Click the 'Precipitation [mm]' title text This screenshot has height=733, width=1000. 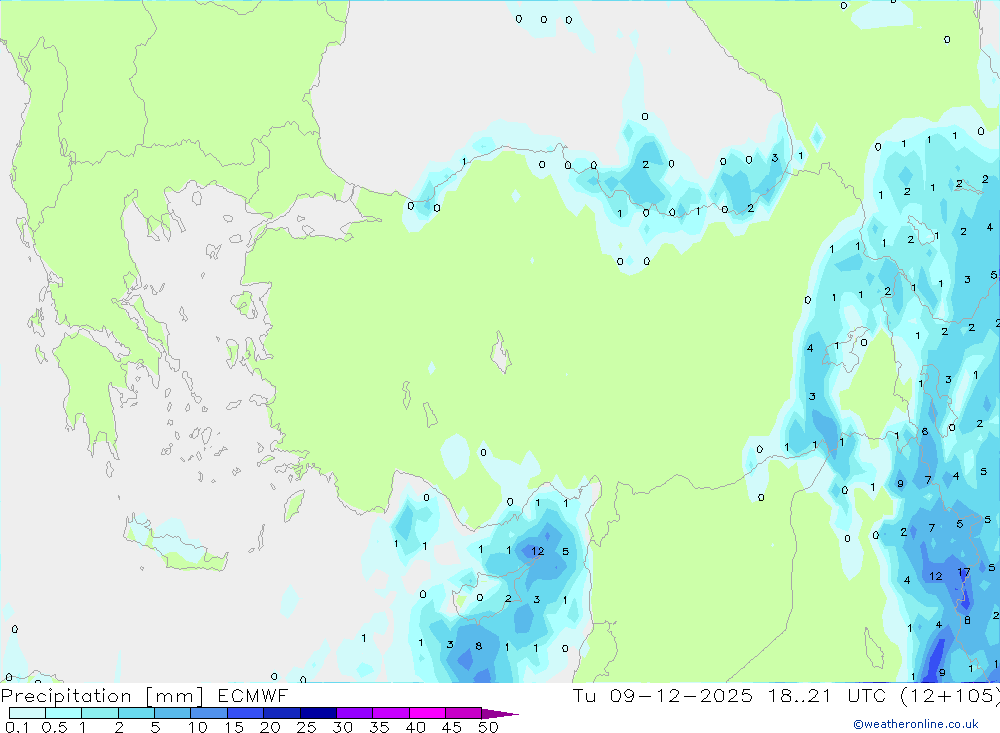[x=102, y=696]
